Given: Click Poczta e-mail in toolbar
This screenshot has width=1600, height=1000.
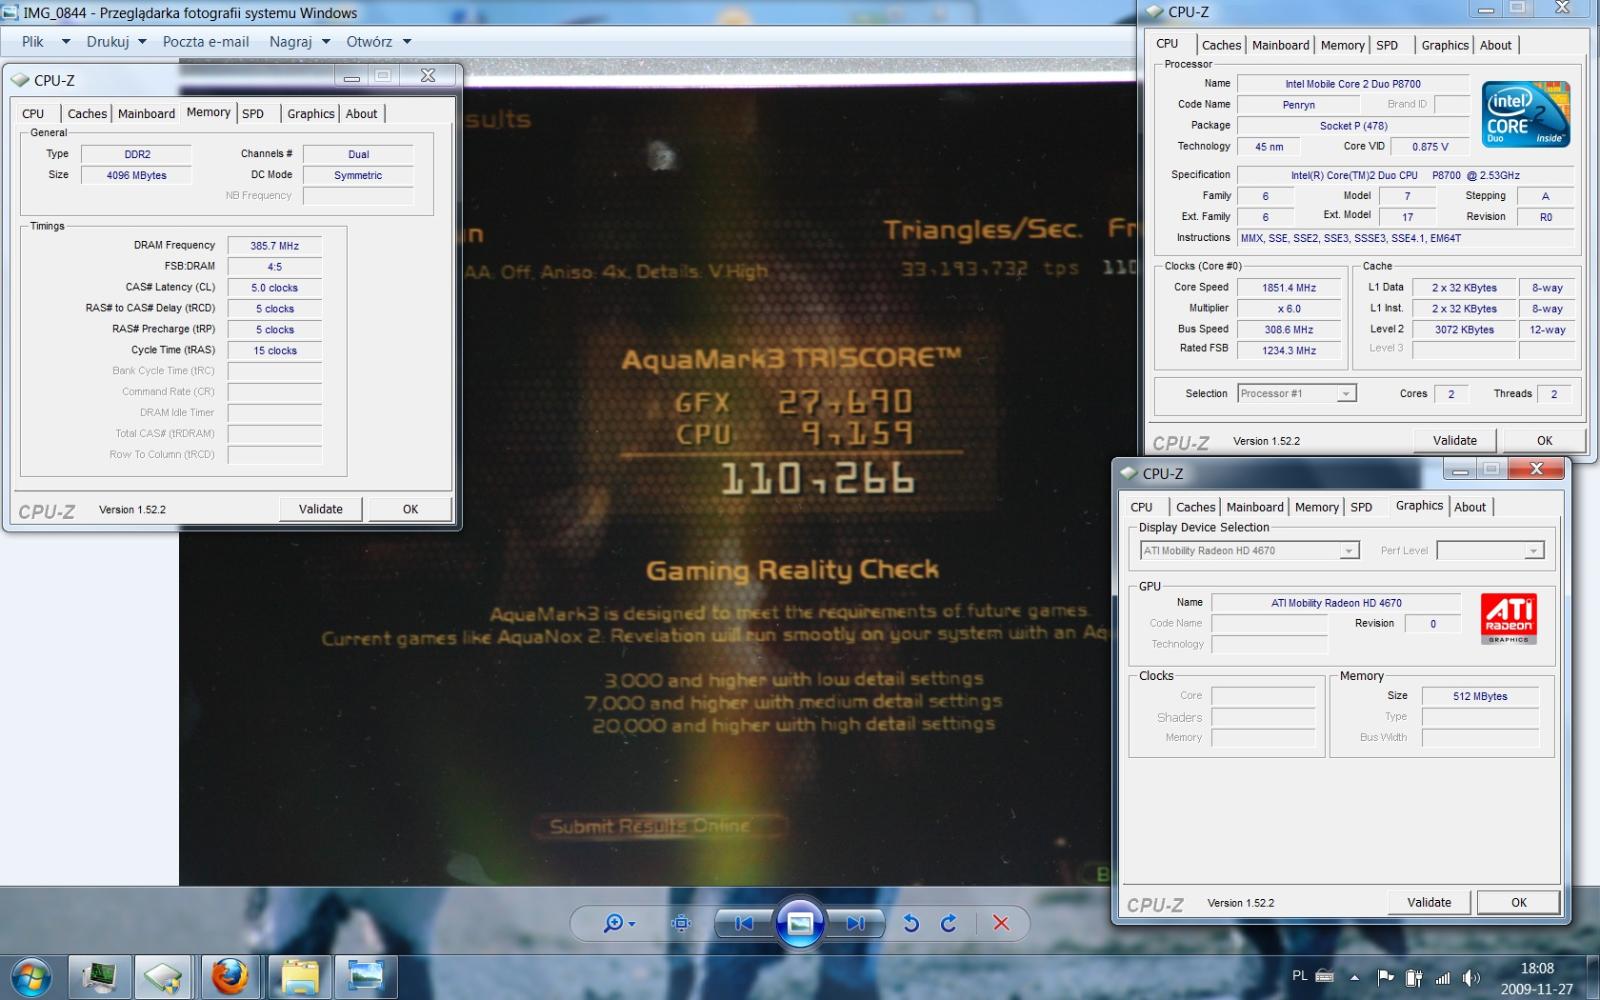Looking at the screenshot, I should (206, 42).
